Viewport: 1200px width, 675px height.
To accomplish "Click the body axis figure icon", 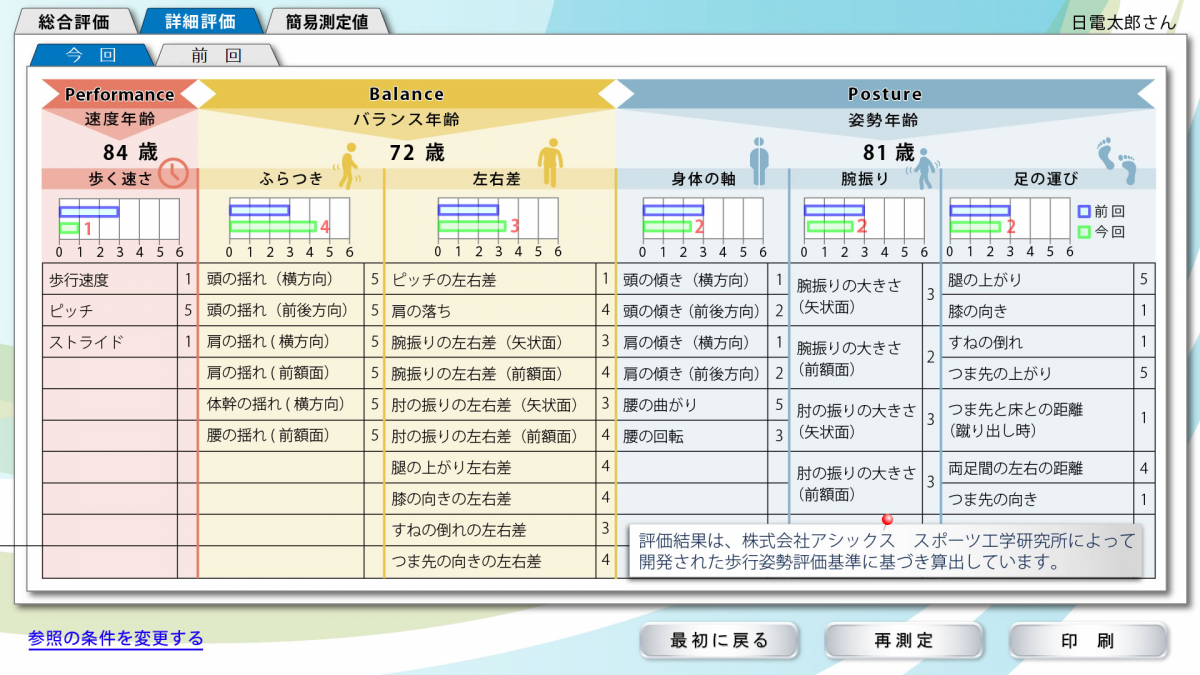I will (x=759, y=160).
